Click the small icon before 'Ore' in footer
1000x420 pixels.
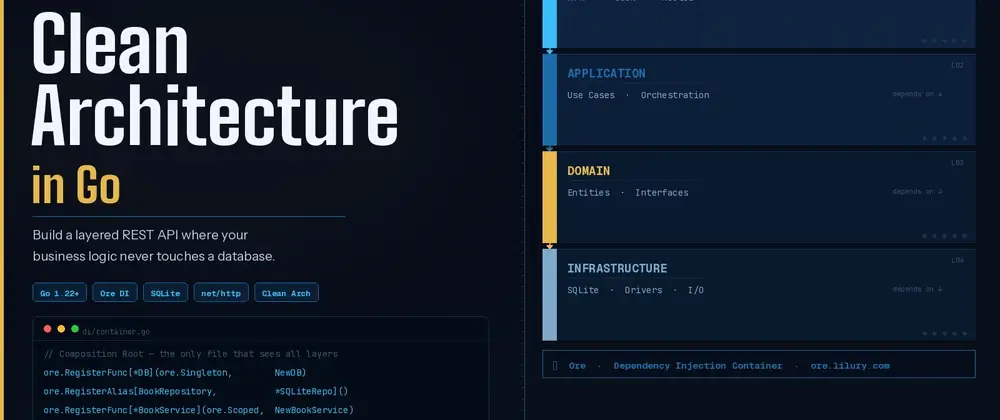(x=555, y=365)
